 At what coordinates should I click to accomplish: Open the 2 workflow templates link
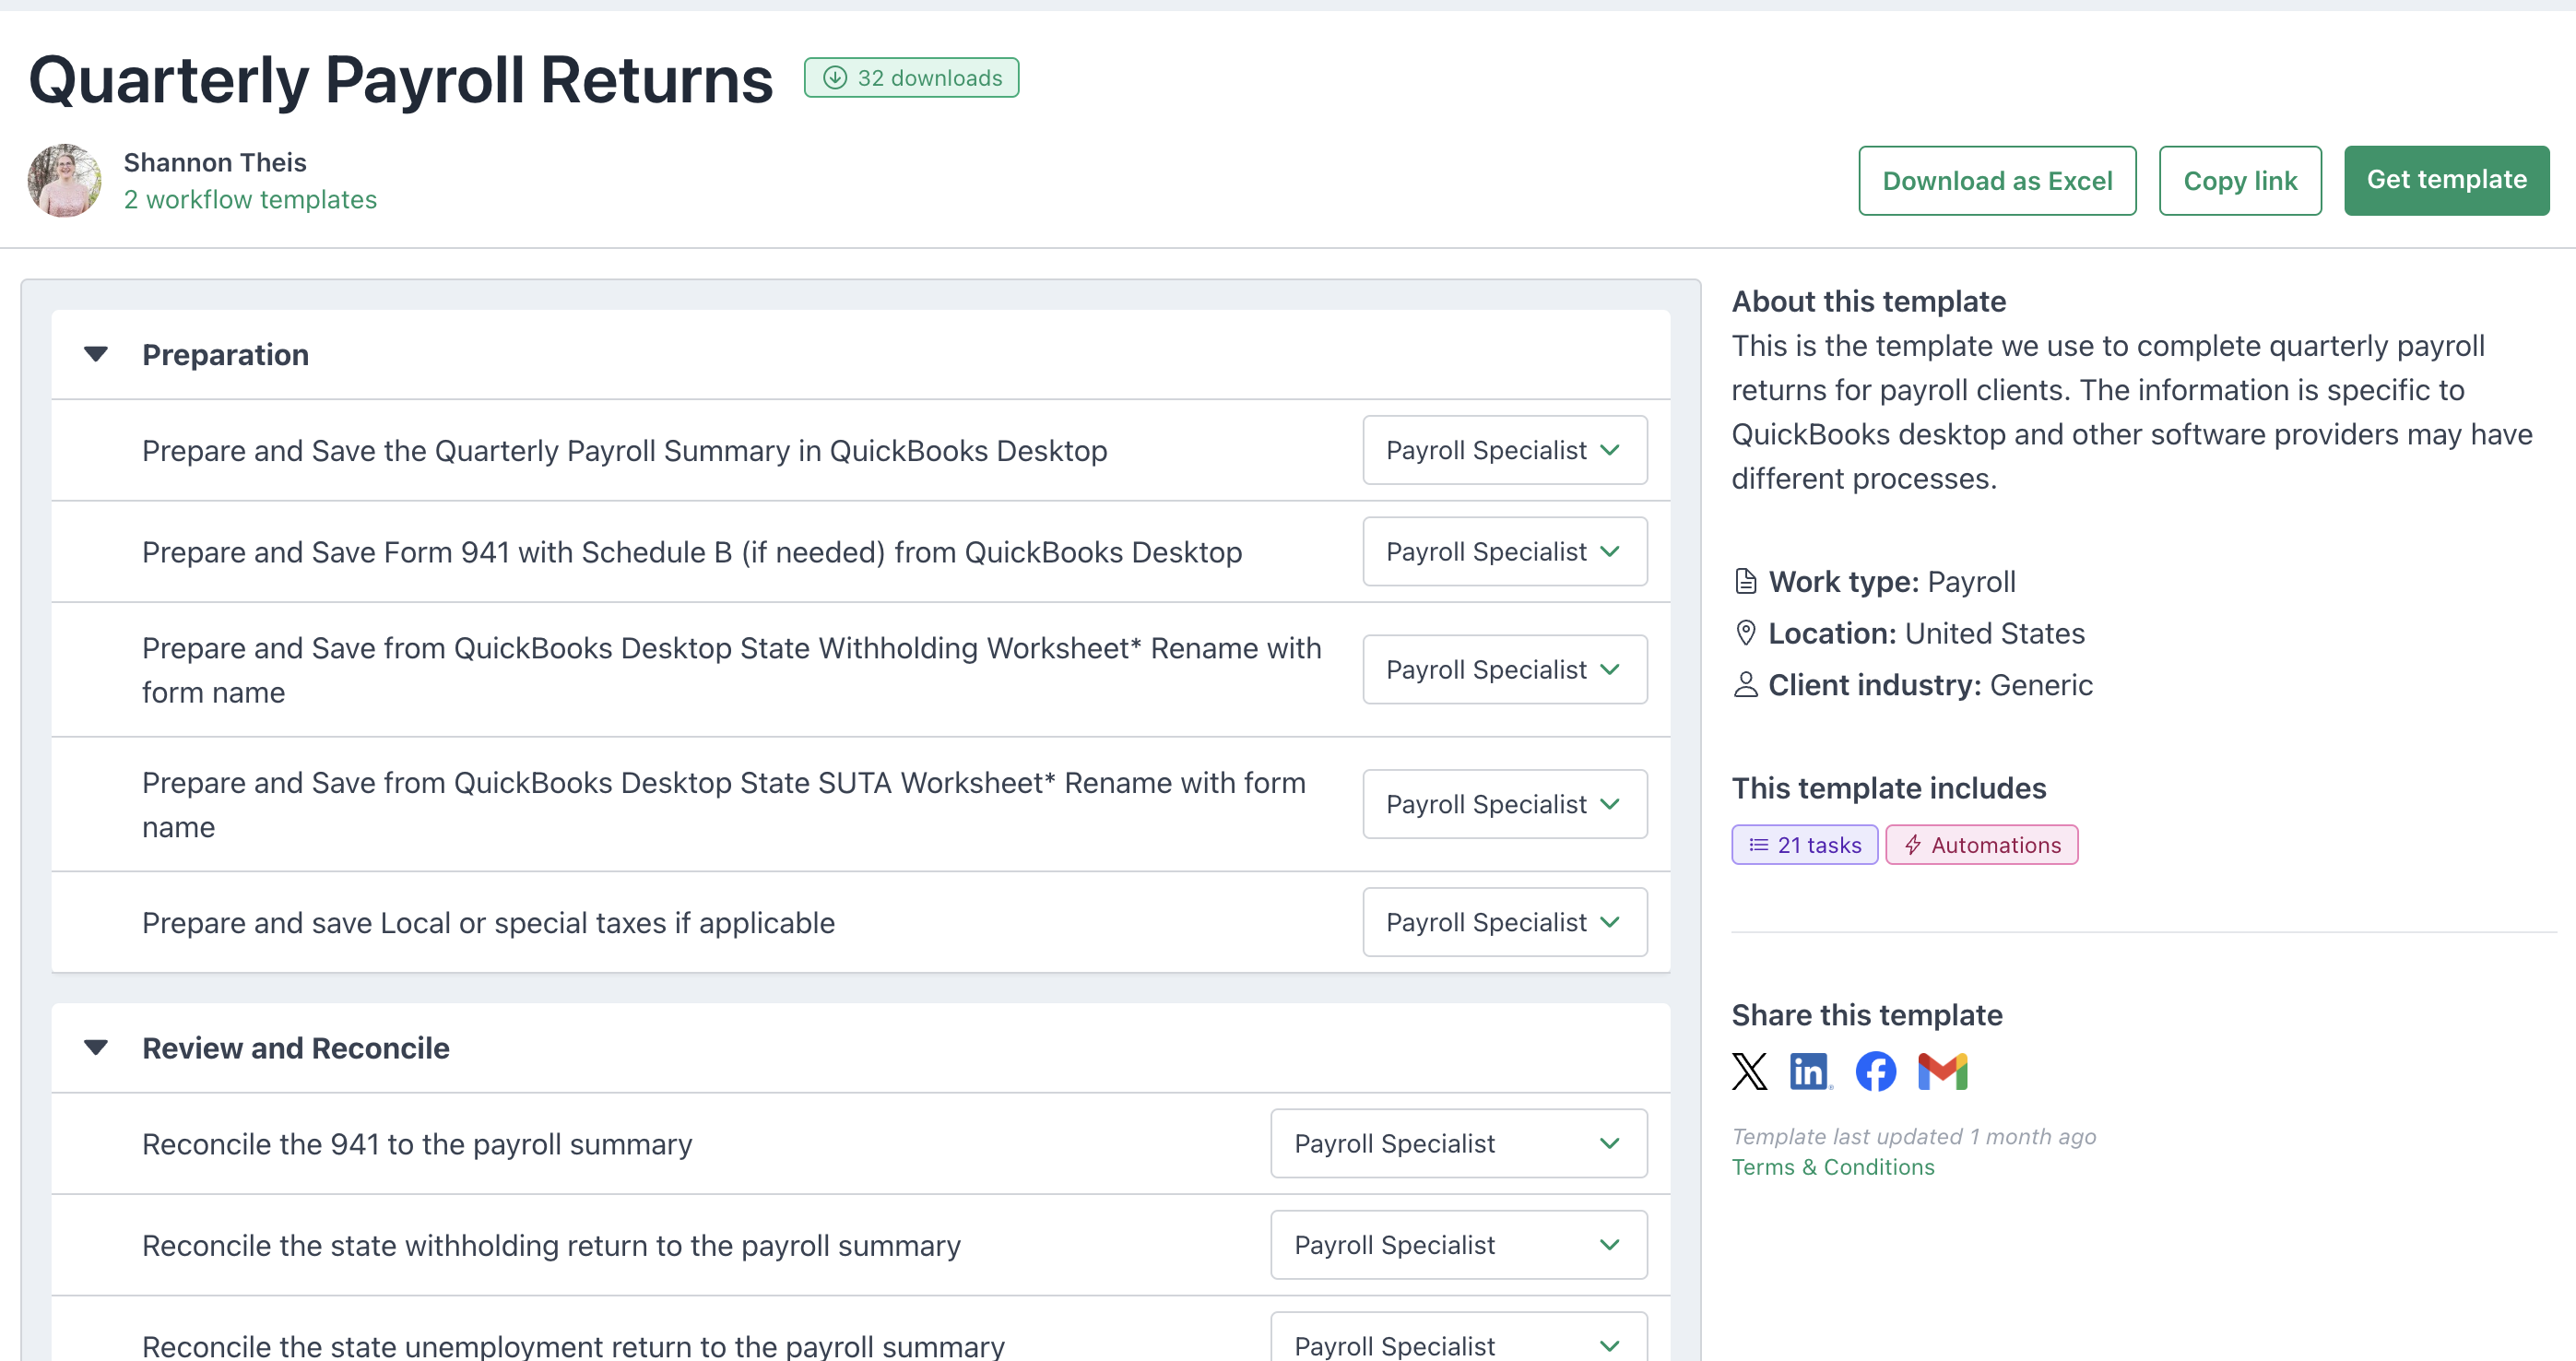point(250,200)
